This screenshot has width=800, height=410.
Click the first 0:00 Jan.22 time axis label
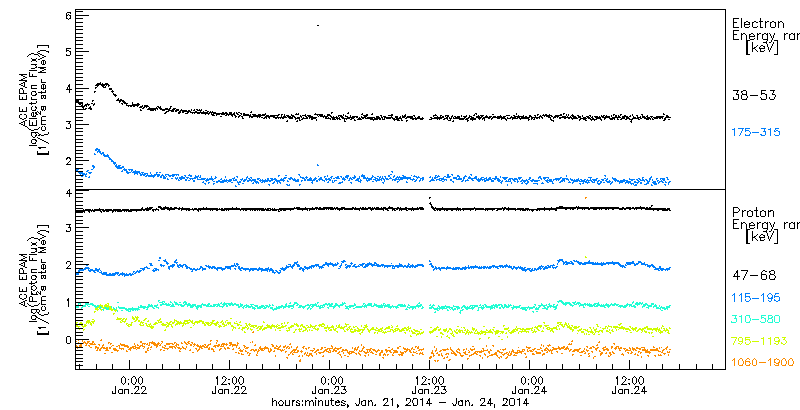pyautogui.click(x=130, y=385)
